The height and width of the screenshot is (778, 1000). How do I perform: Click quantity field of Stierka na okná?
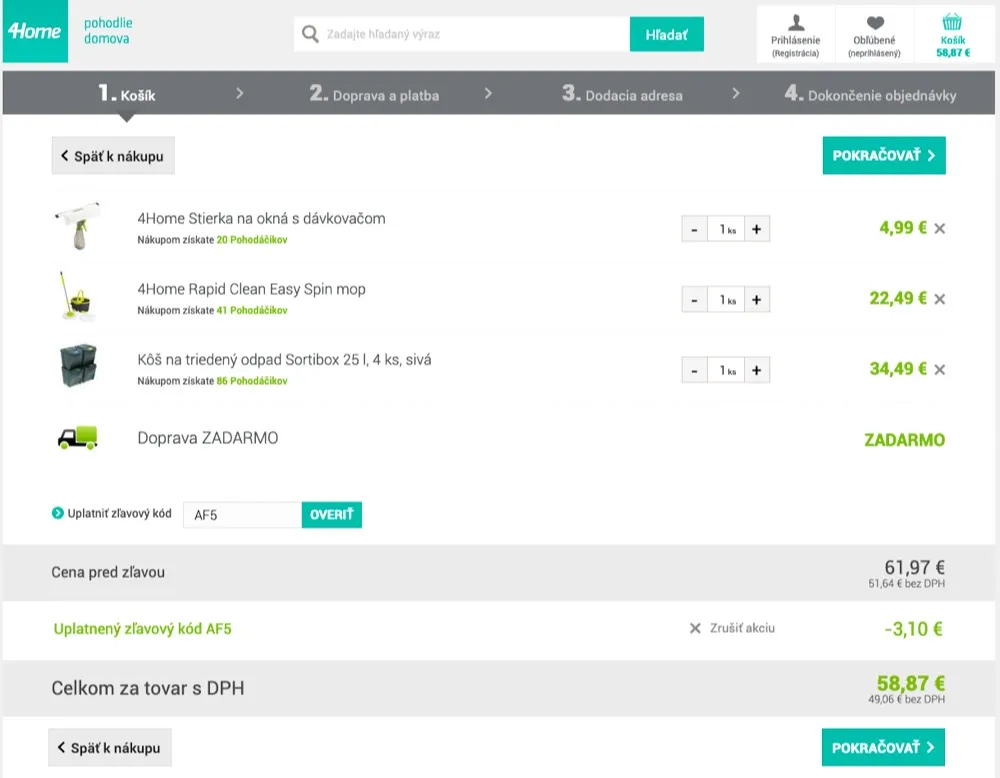click(726, 230)
